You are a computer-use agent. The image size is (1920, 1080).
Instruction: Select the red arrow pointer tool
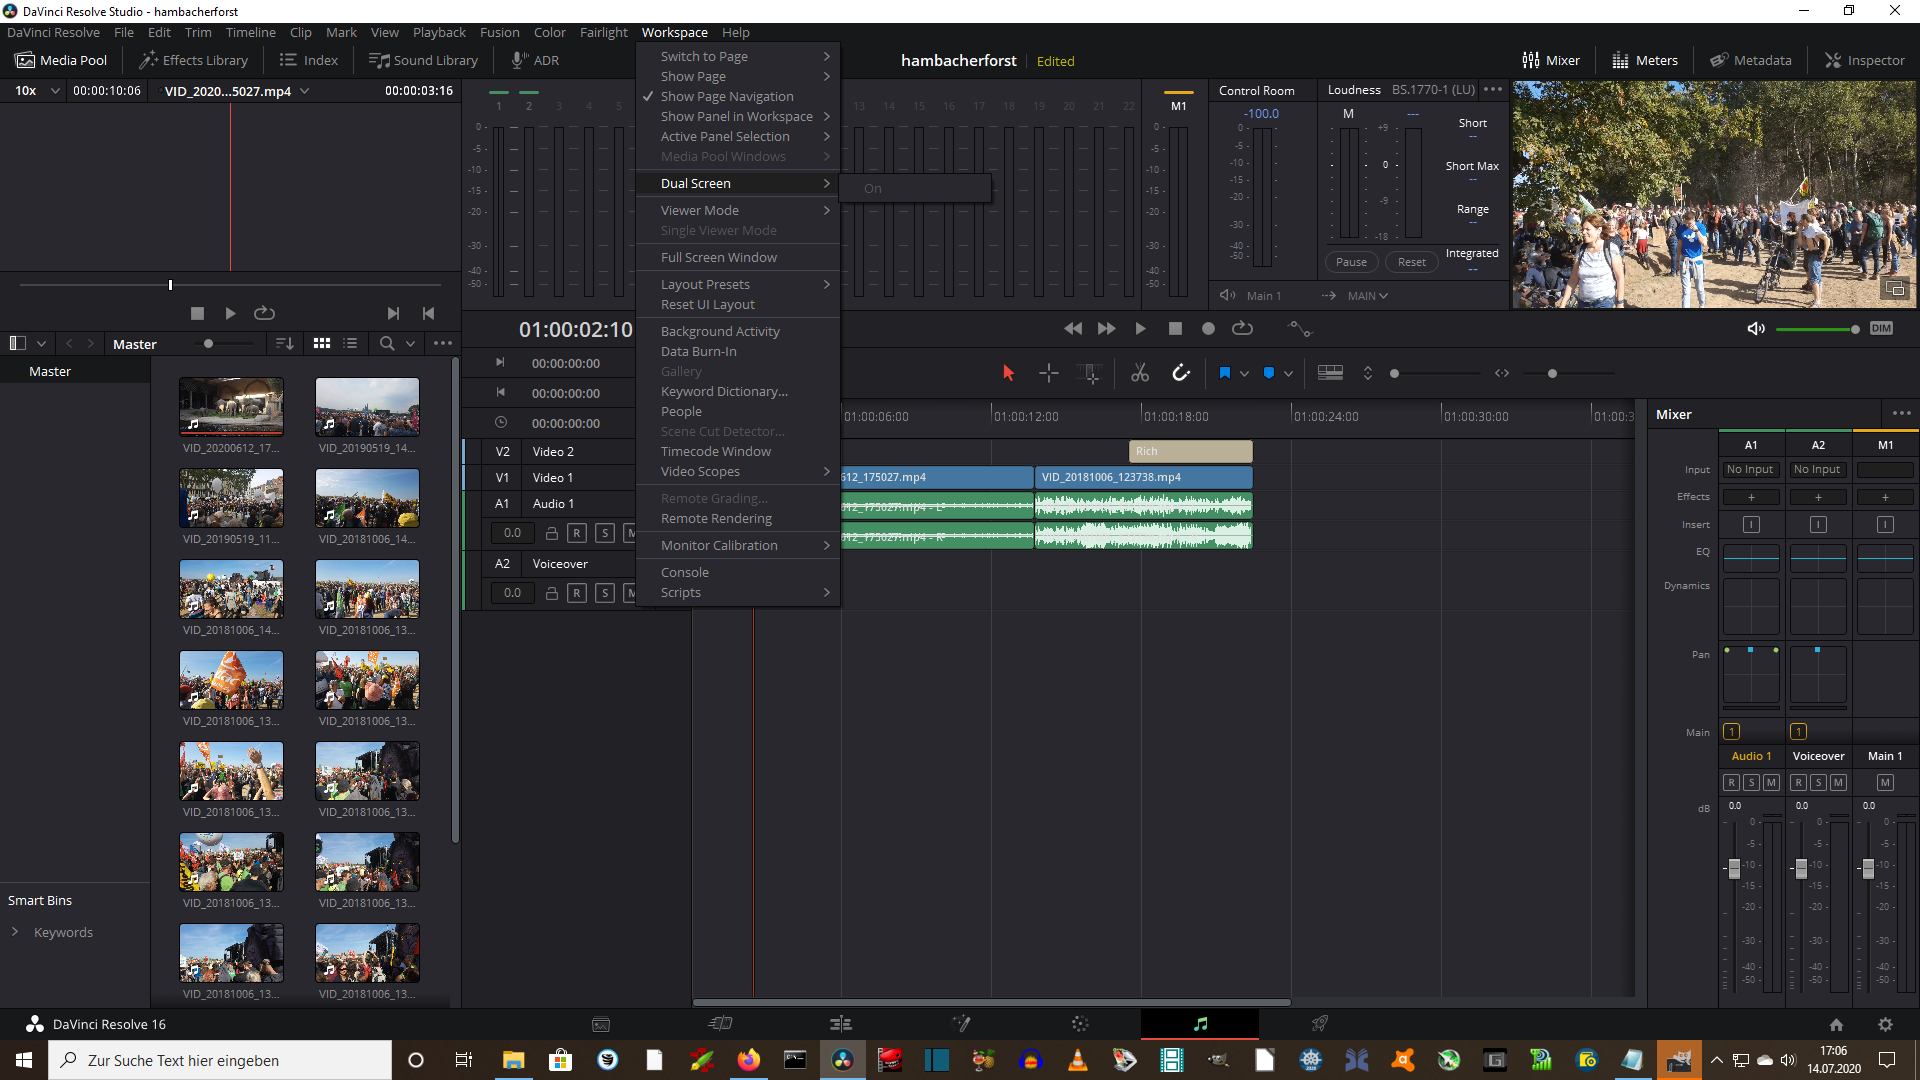1008,373
